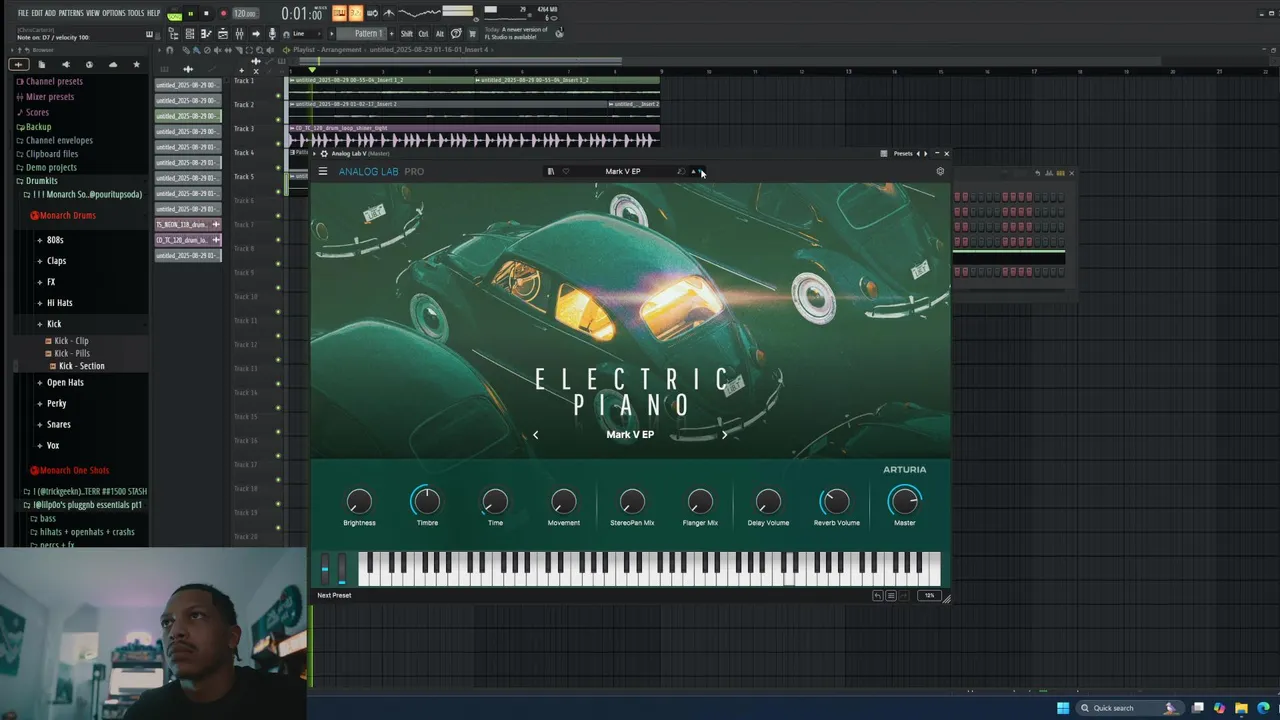Click the transport stop button

click(x=206, y=14)
